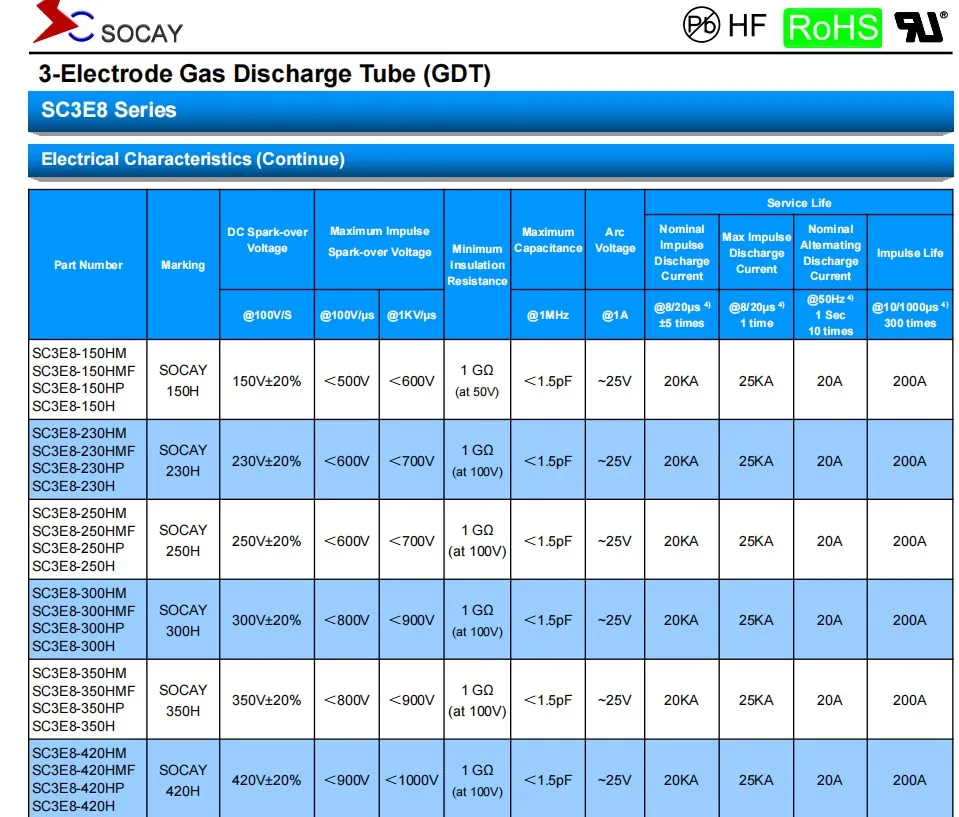Screen dimensions: 959x817
Task: Click the 300V±20% voltage value
Action: 267,620
